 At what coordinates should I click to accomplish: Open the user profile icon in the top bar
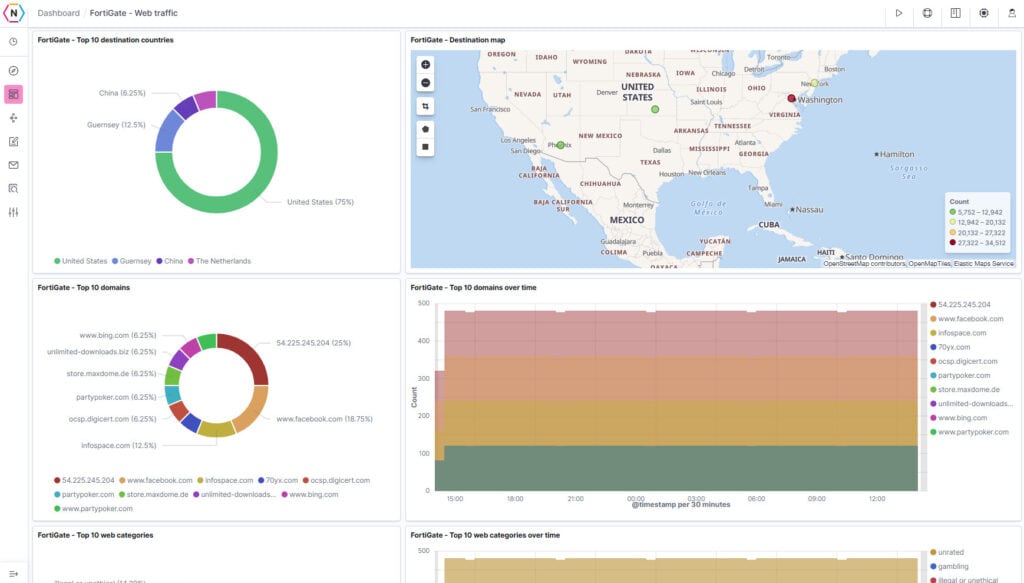[x=1011, y=13]
